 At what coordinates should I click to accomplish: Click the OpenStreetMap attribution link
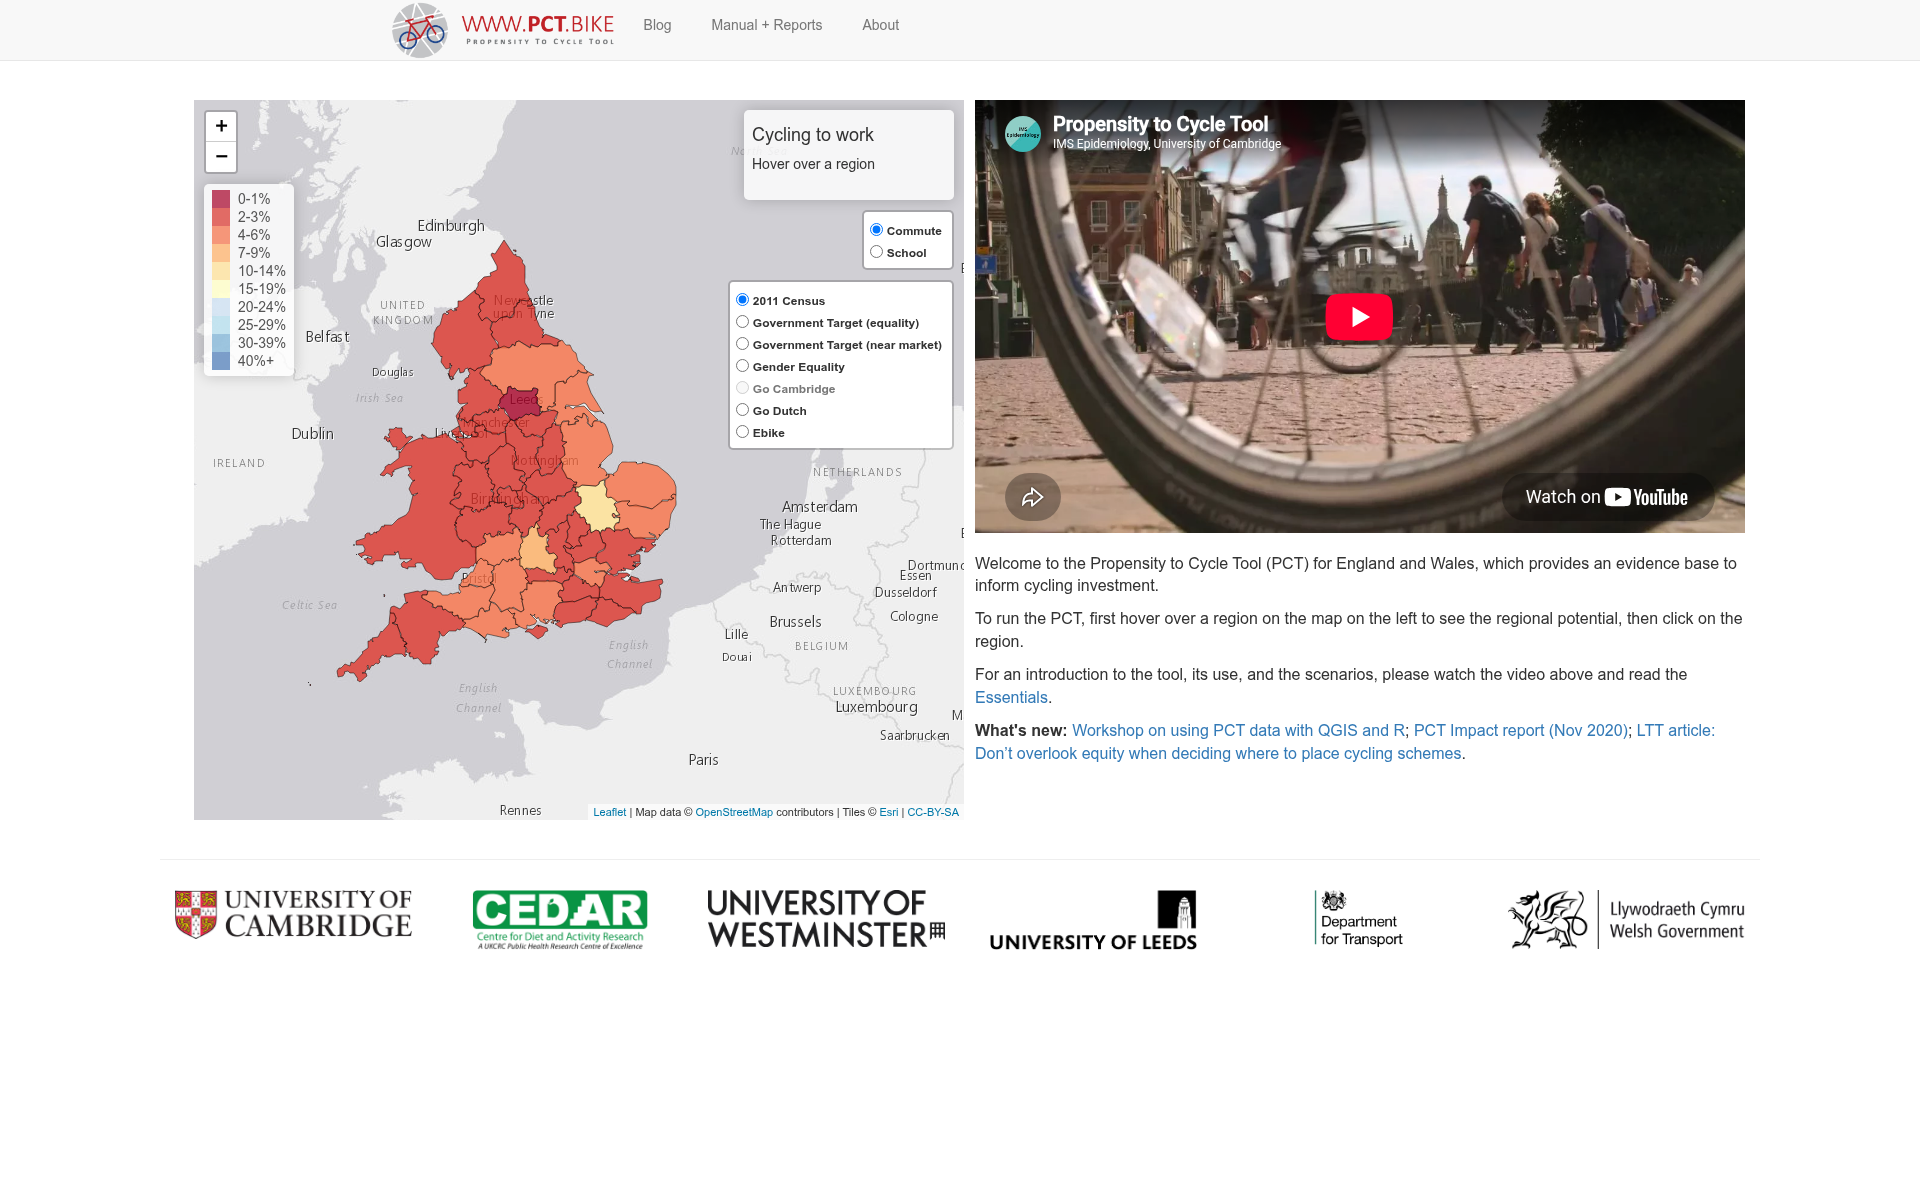(x=734, y=812)
